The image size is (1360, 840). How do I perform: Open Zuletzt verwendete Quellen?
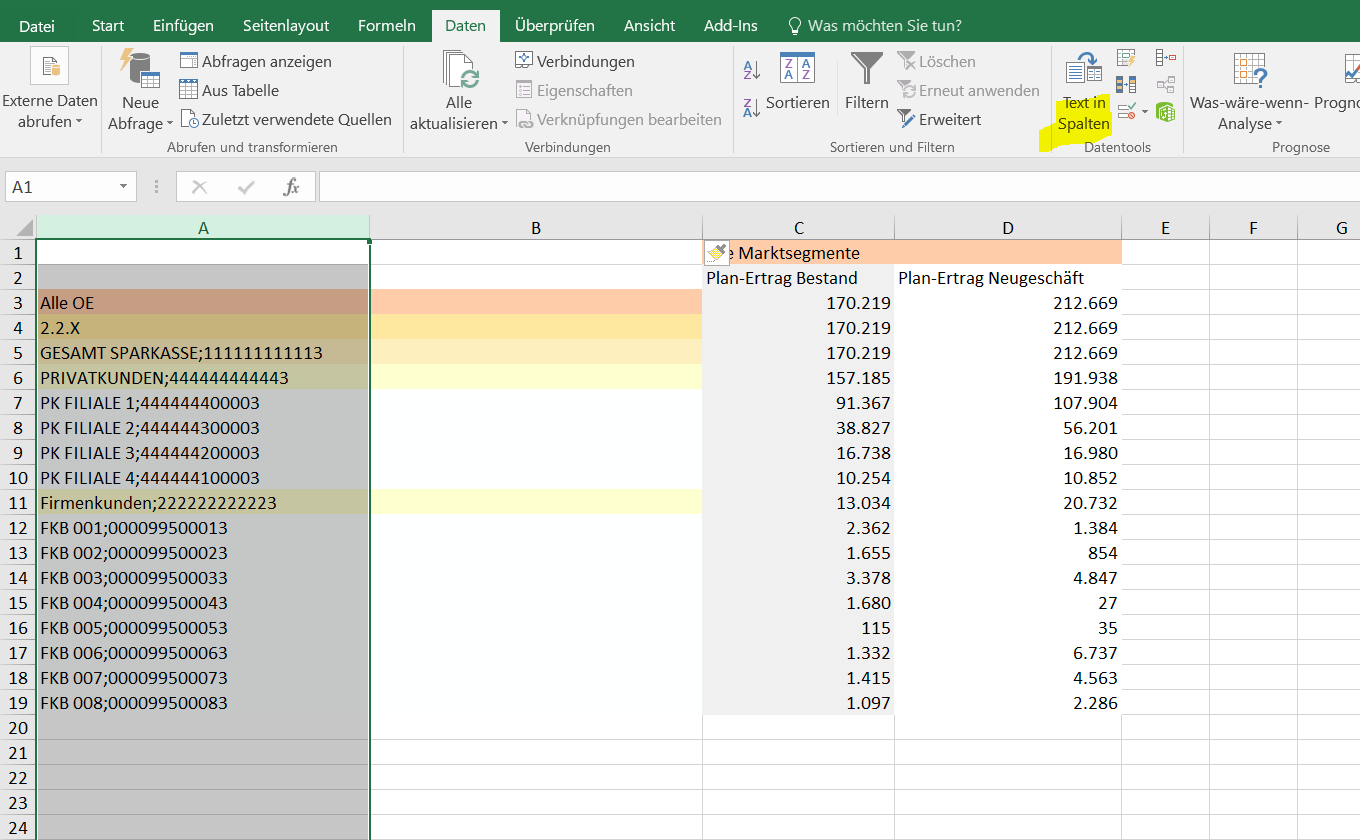coord(286,119)
